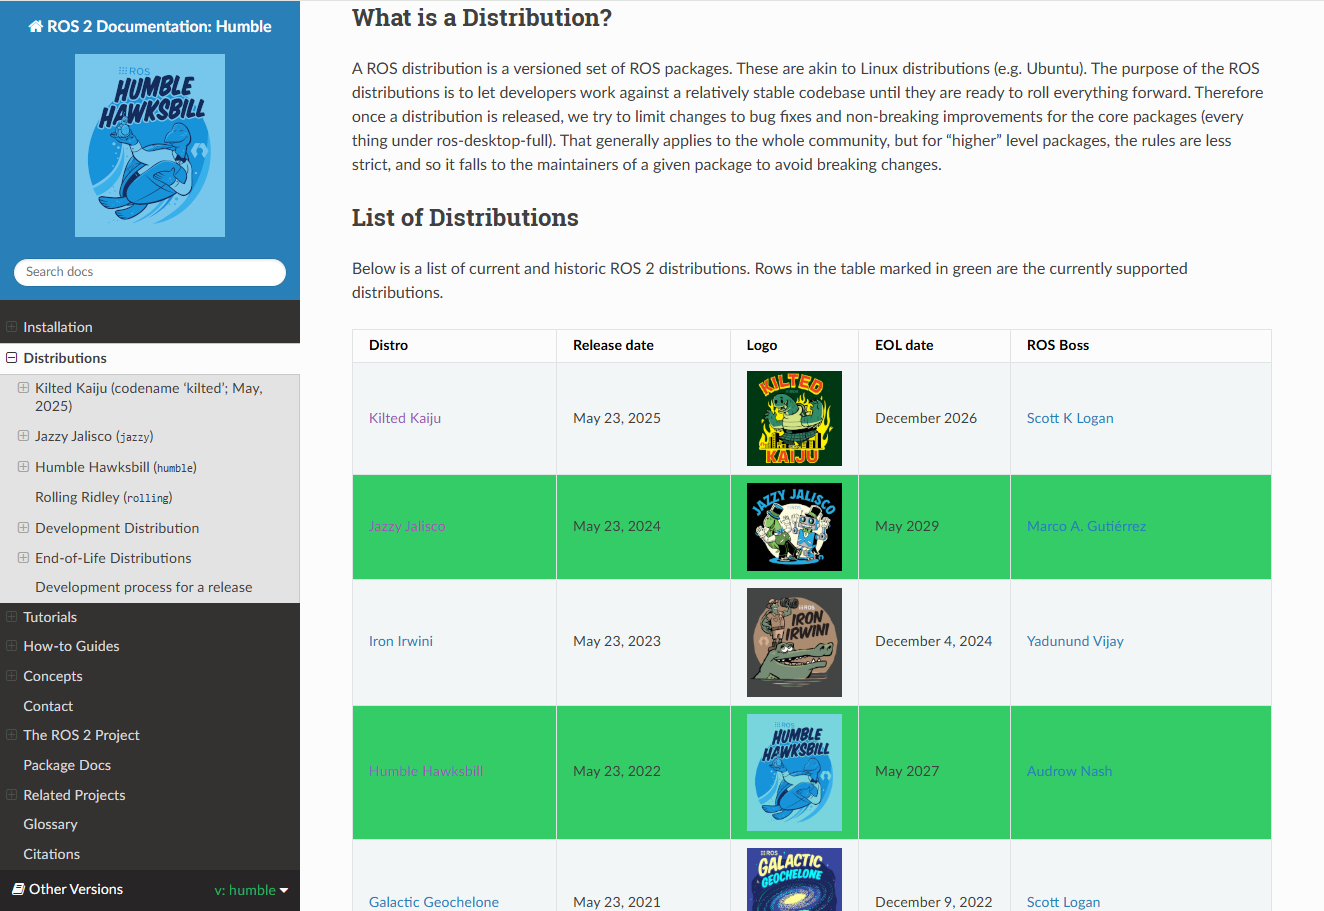Click the EOL date column header

click(904, 345)
